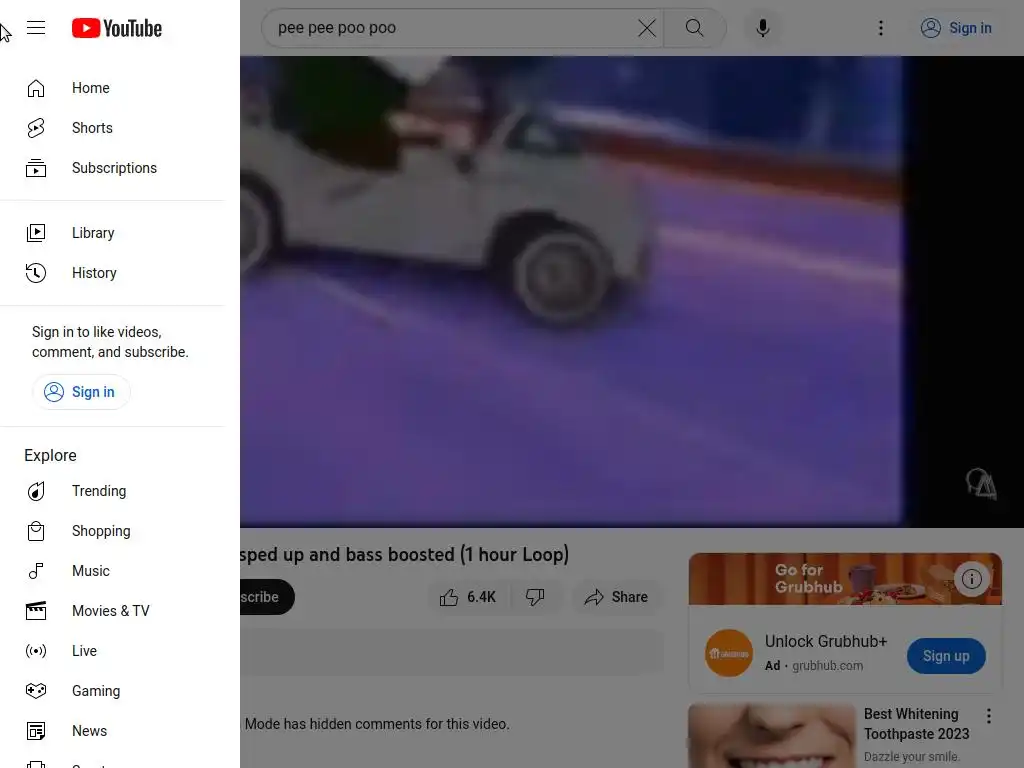Open Live in Explore
The width and height of the screenshot is (1024, 768).
112,651
